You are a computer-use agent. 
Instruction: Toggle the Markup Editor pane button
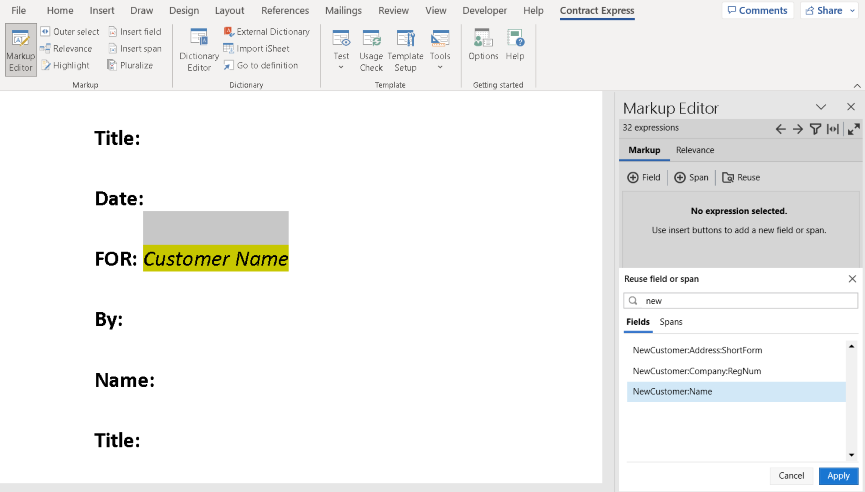coord(21,49)
